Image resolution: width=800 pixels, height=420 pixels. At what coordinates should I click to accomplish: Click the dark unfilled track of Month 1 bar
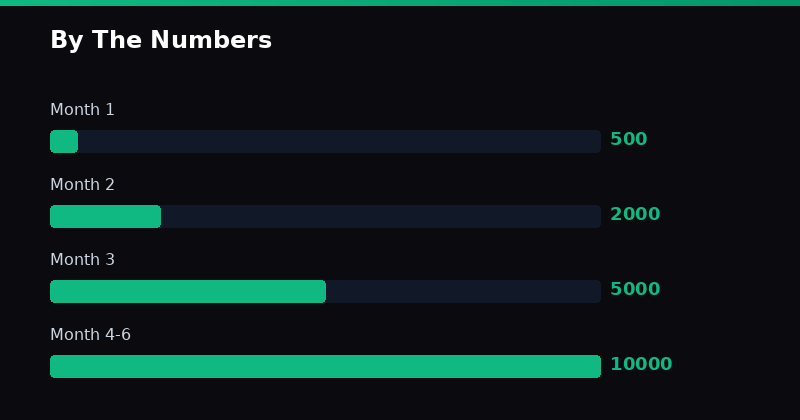(340, 141)
